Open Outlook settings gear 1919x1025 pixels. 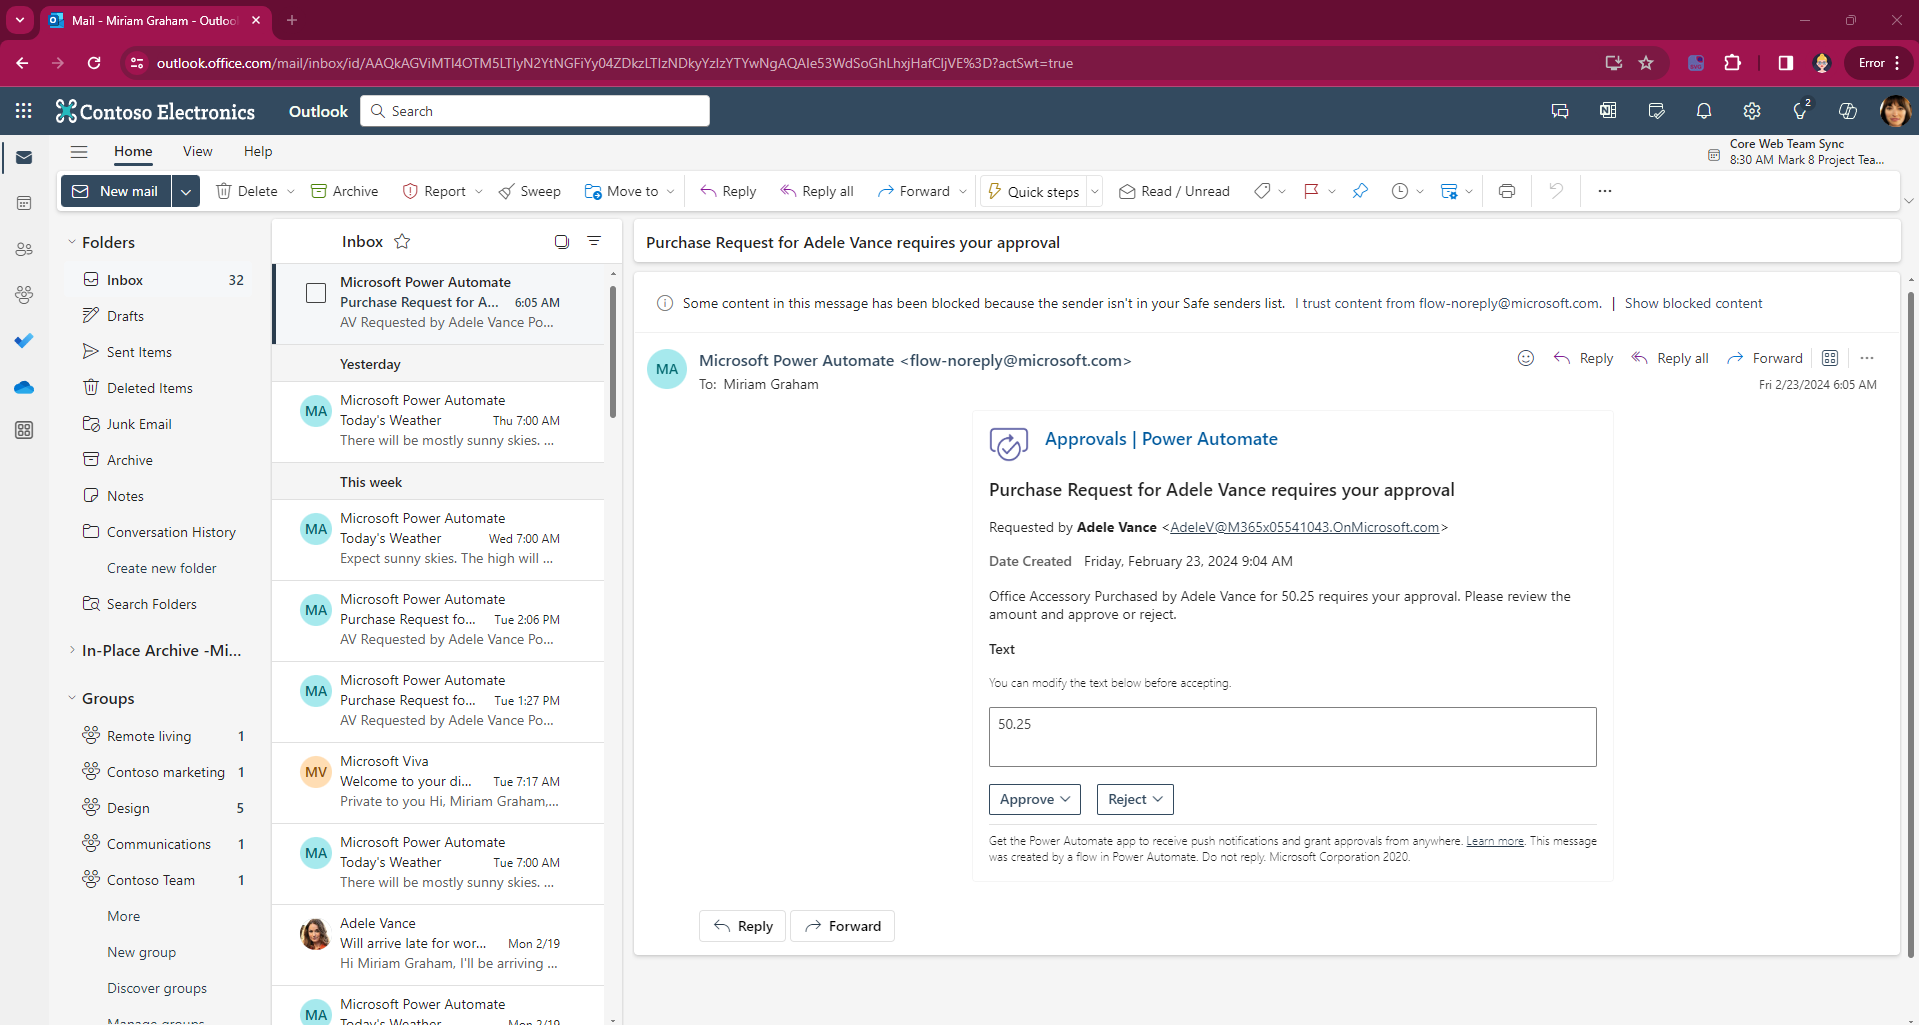1752,111
